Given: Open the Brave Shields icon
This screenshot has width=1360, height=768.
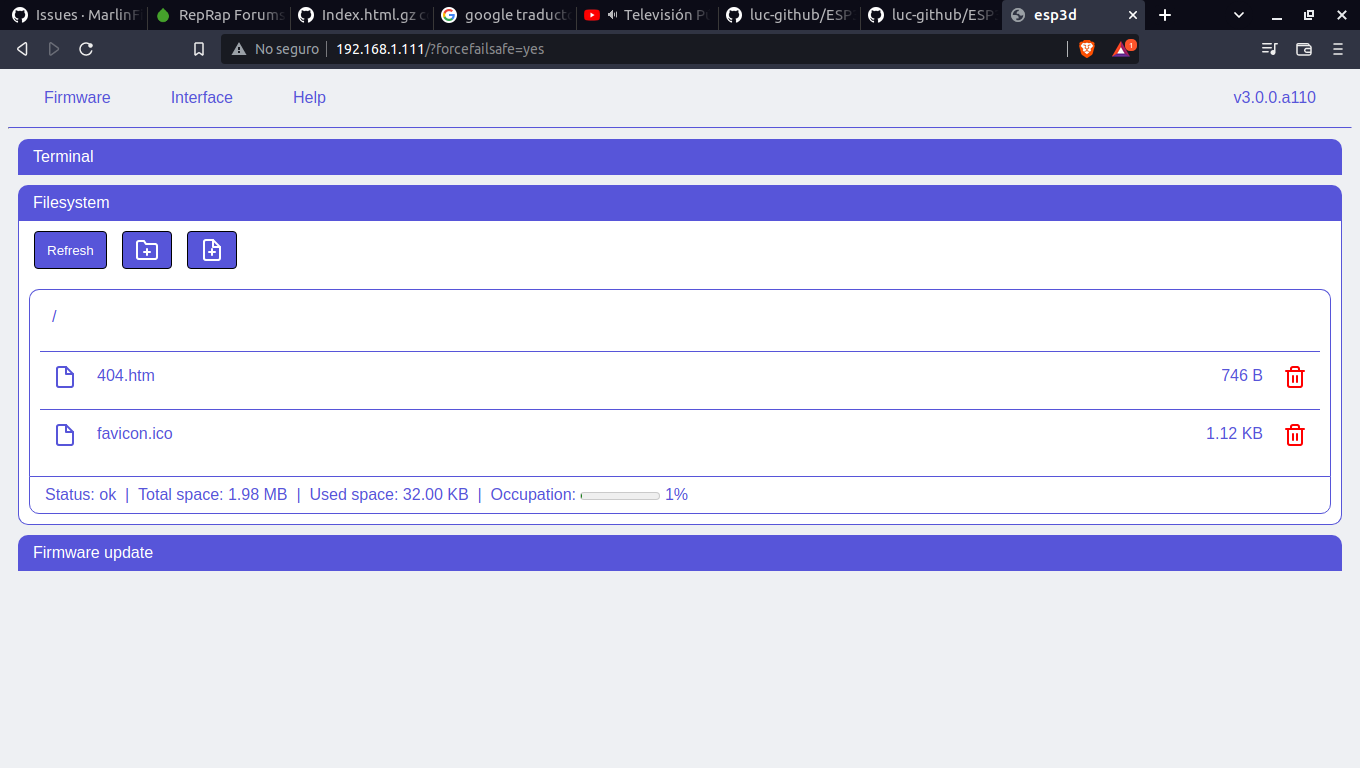Looking at the screenshot, I should coord(1086,49).
